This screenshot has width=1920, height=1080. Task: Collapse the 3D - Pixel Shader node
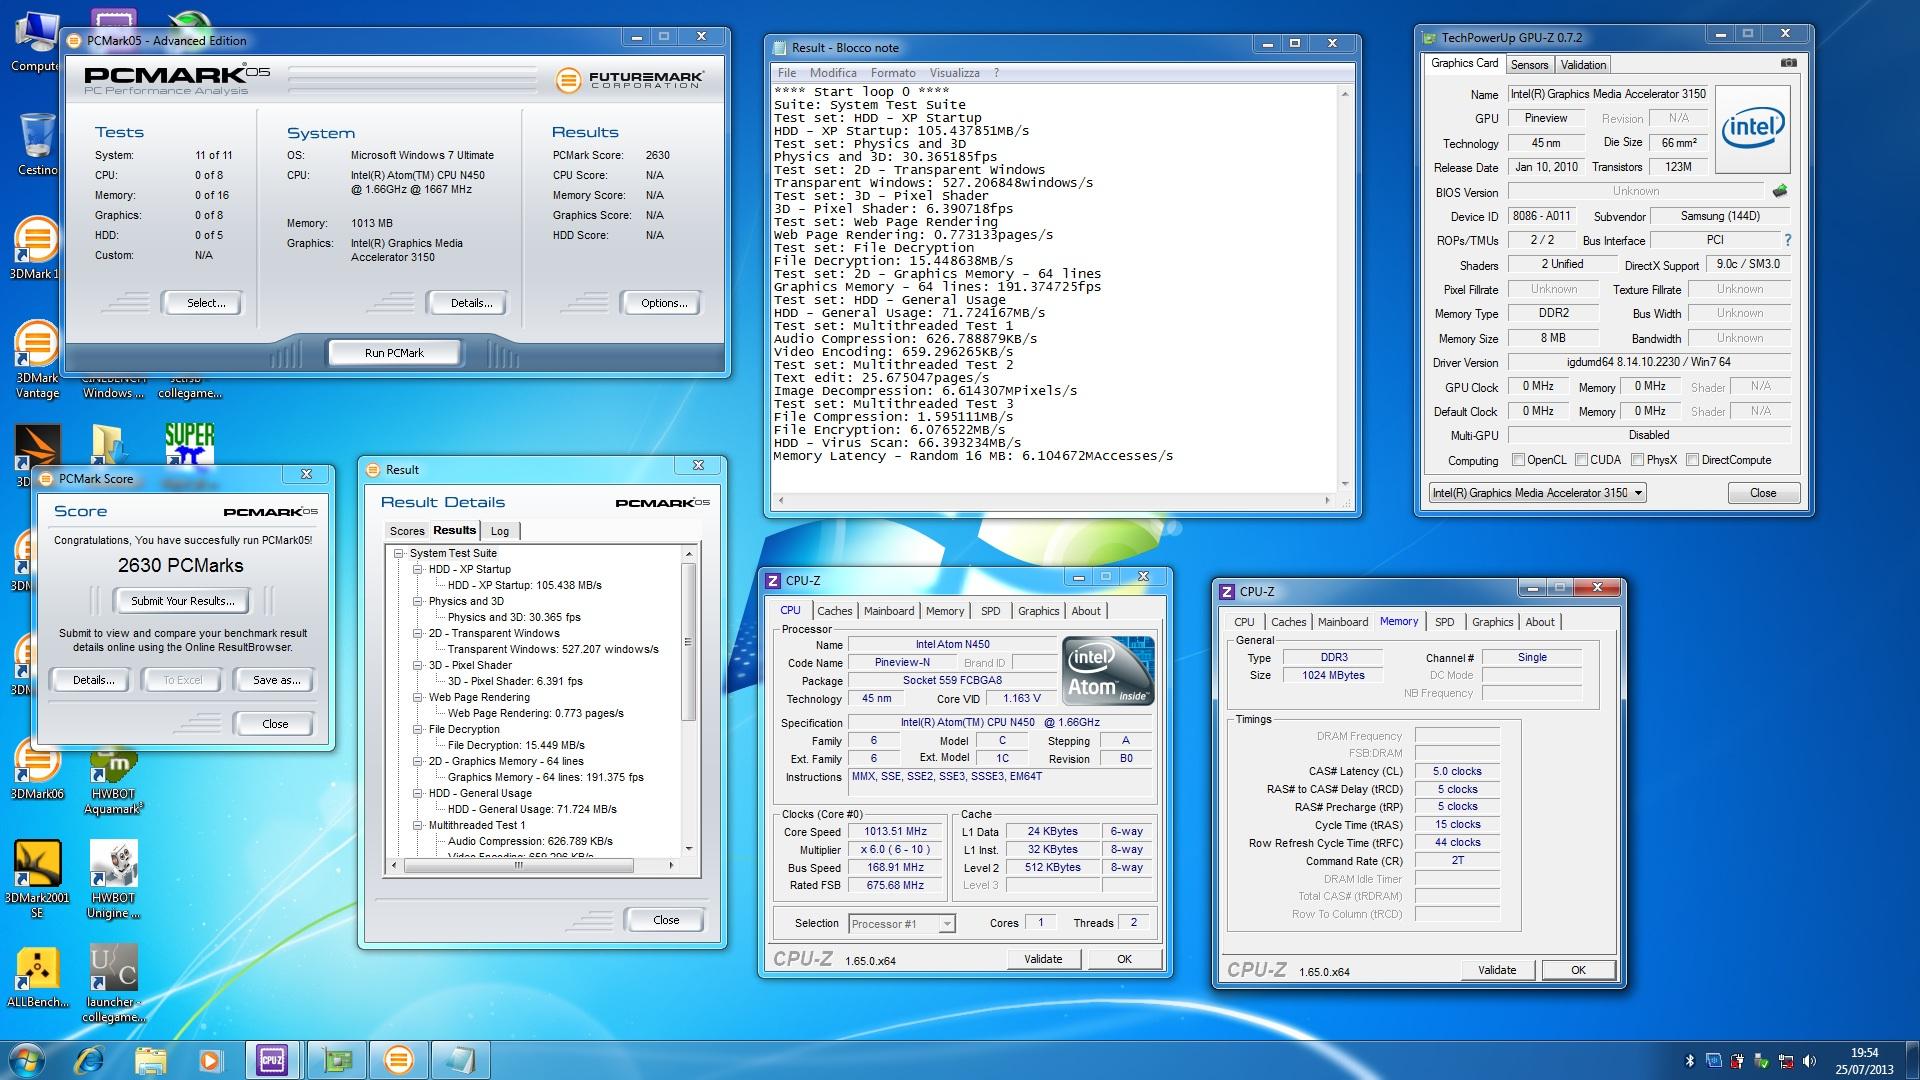tap(418, 665)
